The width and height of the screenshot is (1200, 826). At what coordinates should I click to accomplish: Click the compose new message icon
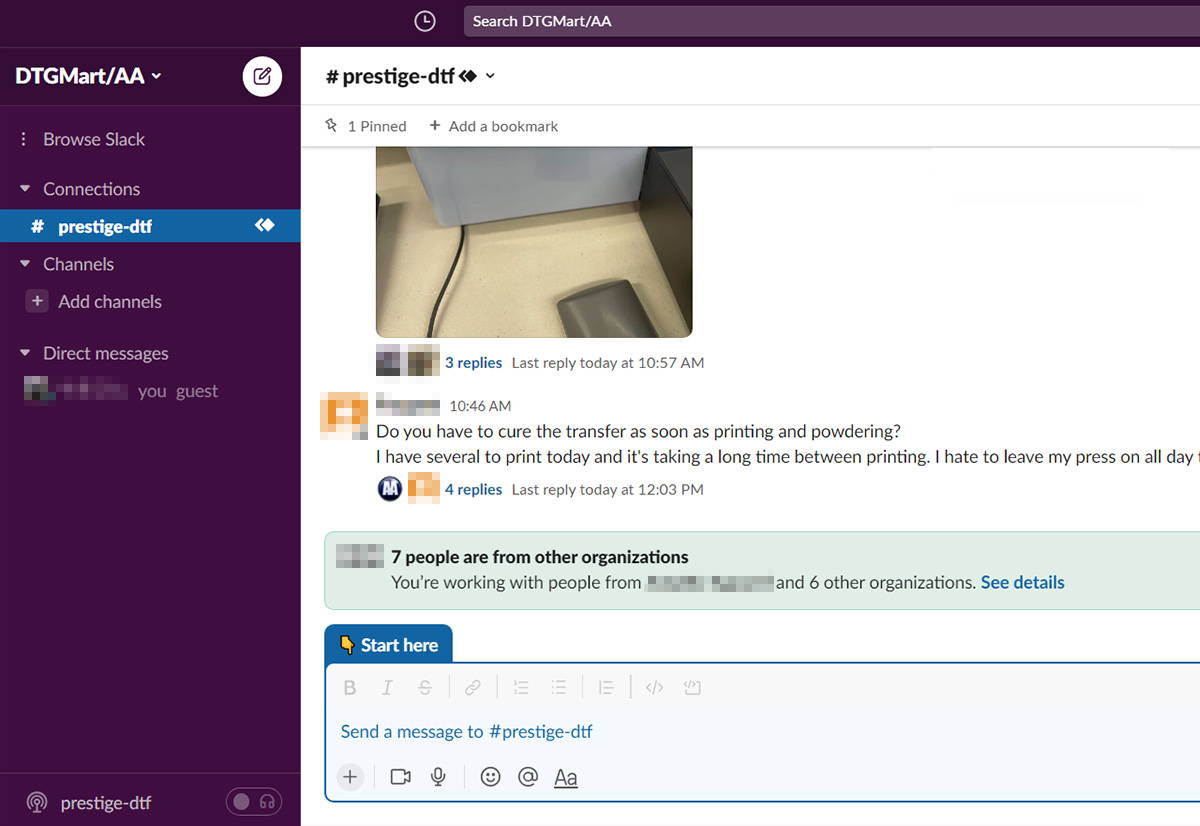point(262,76)
